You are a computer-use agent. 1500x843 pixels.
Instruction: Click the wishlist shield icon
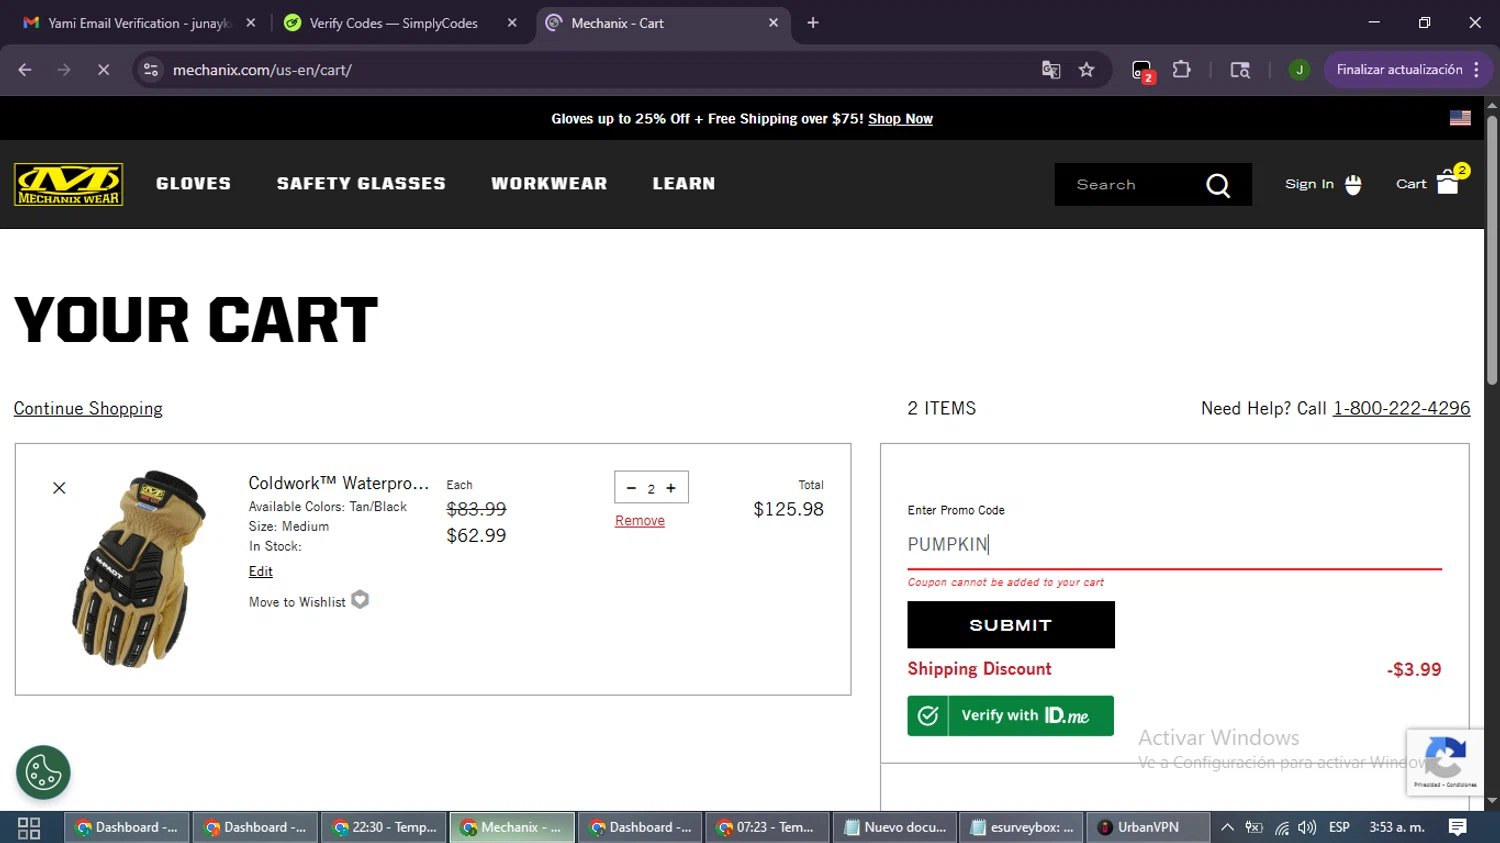click(360, 600)
